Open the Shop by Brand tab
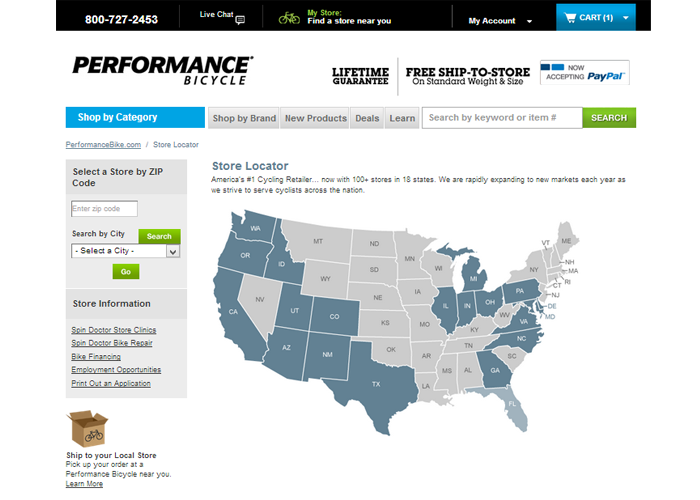Screen dimensions: 700x500 point(244,118)
